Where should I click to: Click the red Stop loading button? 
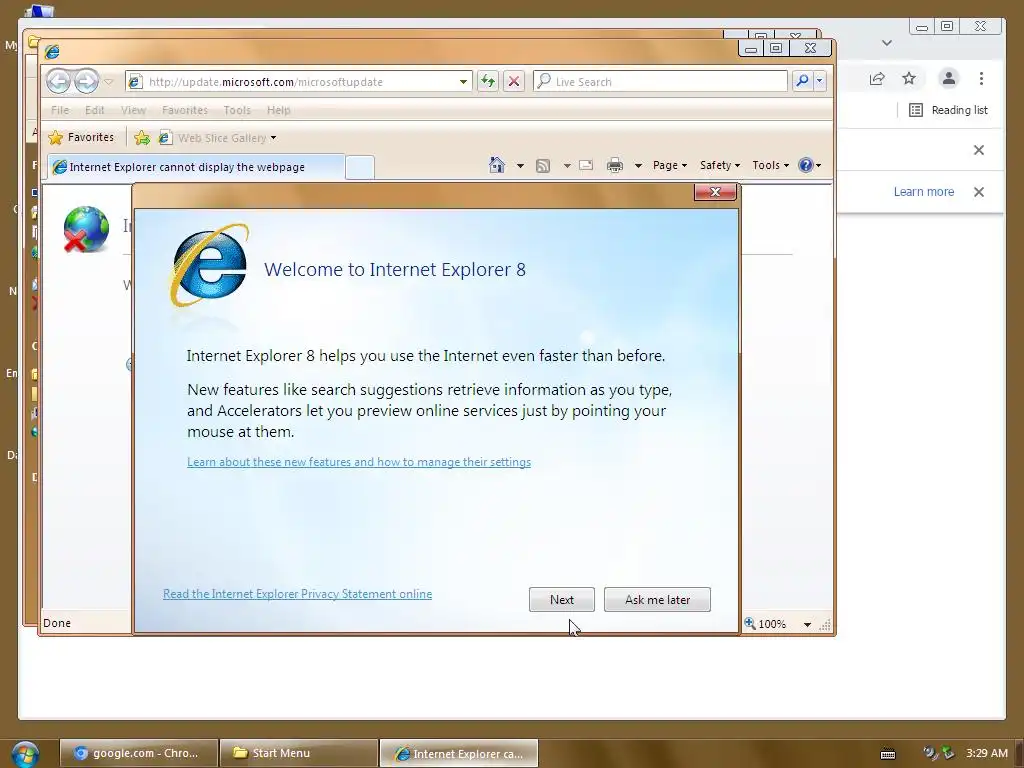click(514, 82)
